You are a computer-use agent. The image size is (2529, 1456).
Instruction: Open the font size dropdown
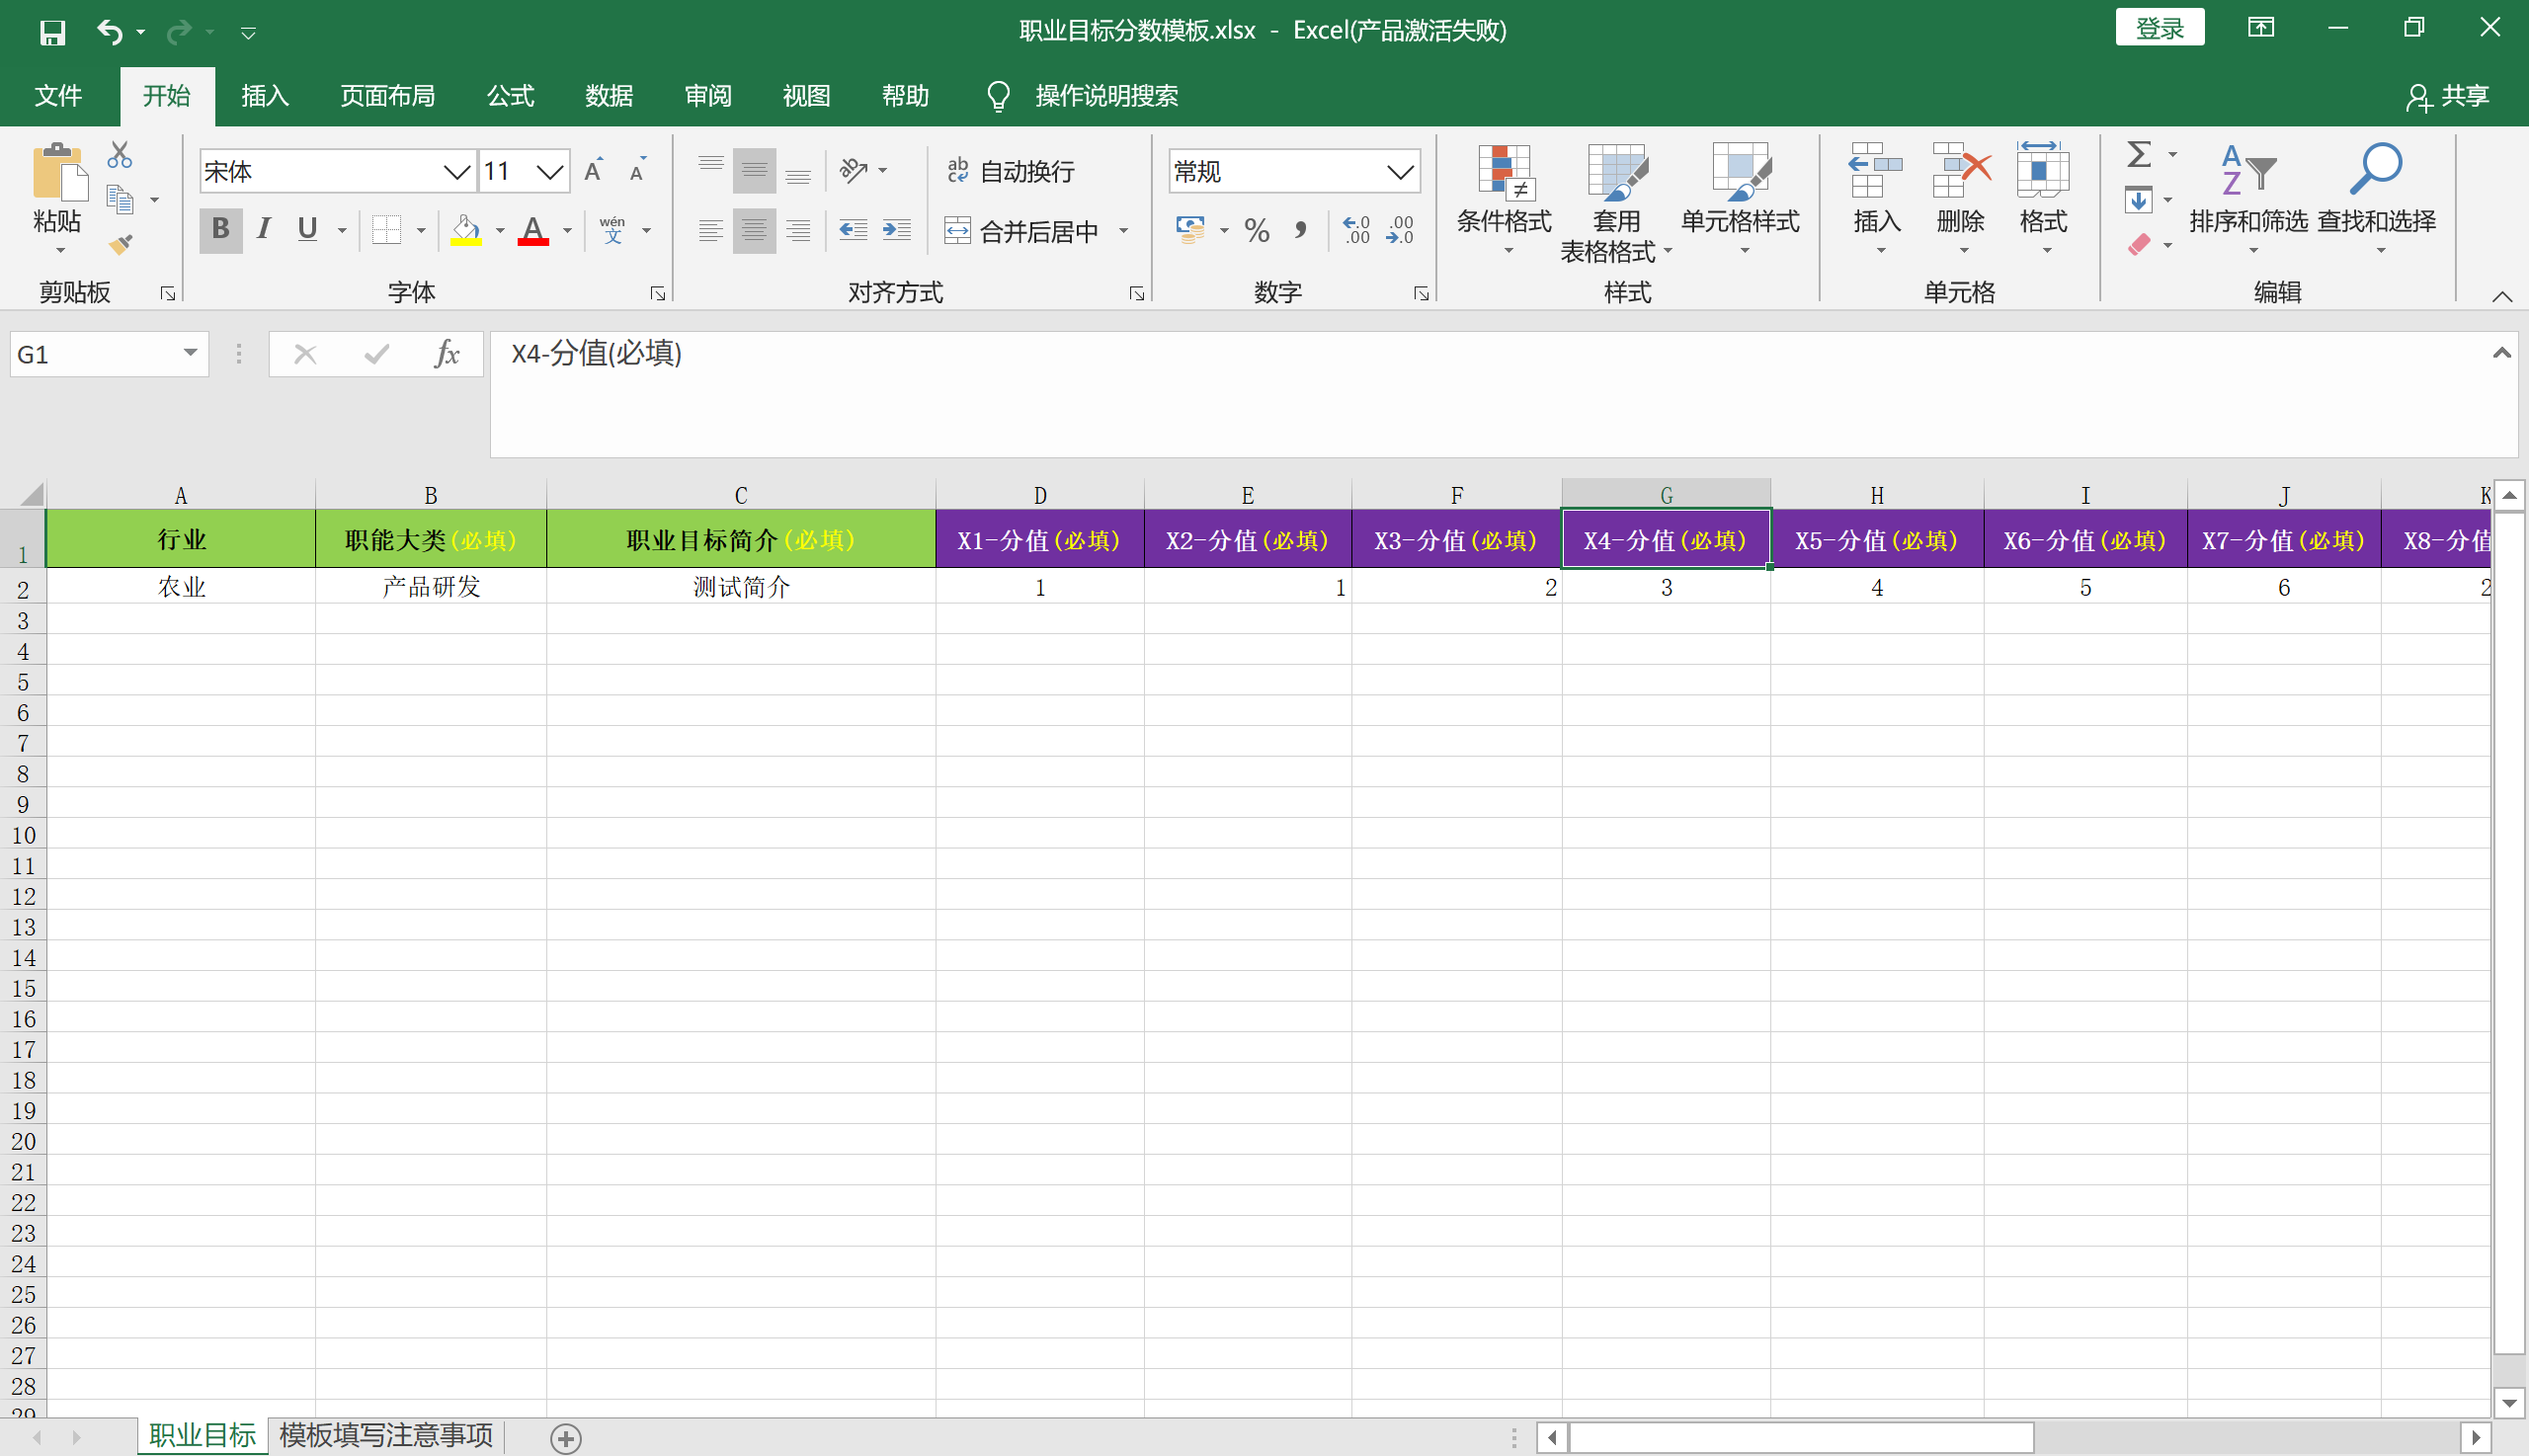[548, 171]
